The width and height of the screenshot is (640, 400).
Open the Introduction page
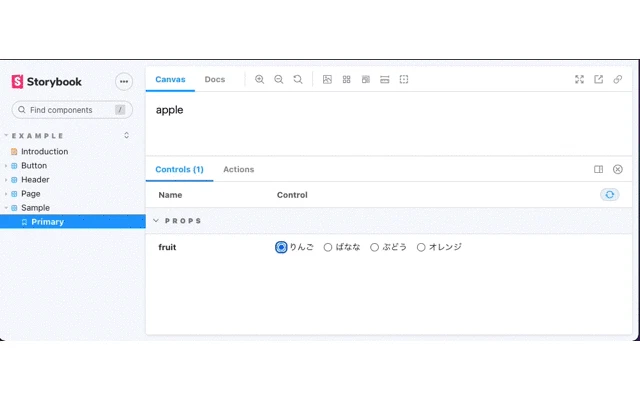click(44, 151)
